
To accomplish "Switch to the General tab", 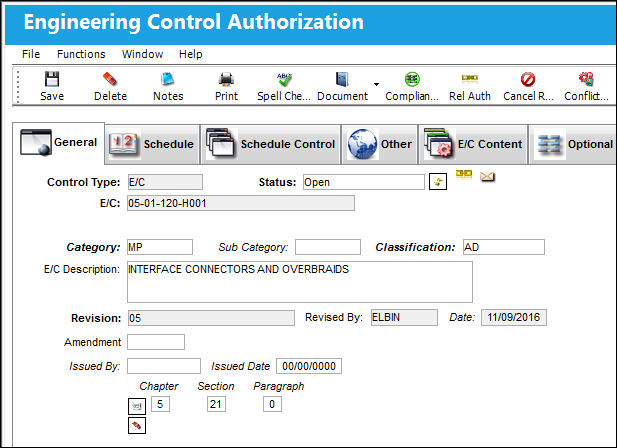I will [59, 142].
